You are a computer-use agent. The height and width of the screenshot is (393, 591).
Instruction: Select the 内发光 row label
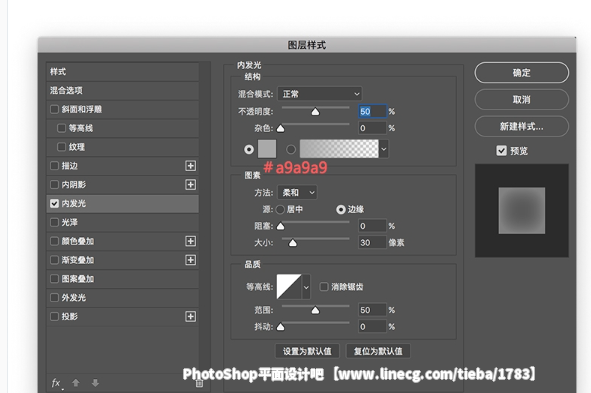74,203
